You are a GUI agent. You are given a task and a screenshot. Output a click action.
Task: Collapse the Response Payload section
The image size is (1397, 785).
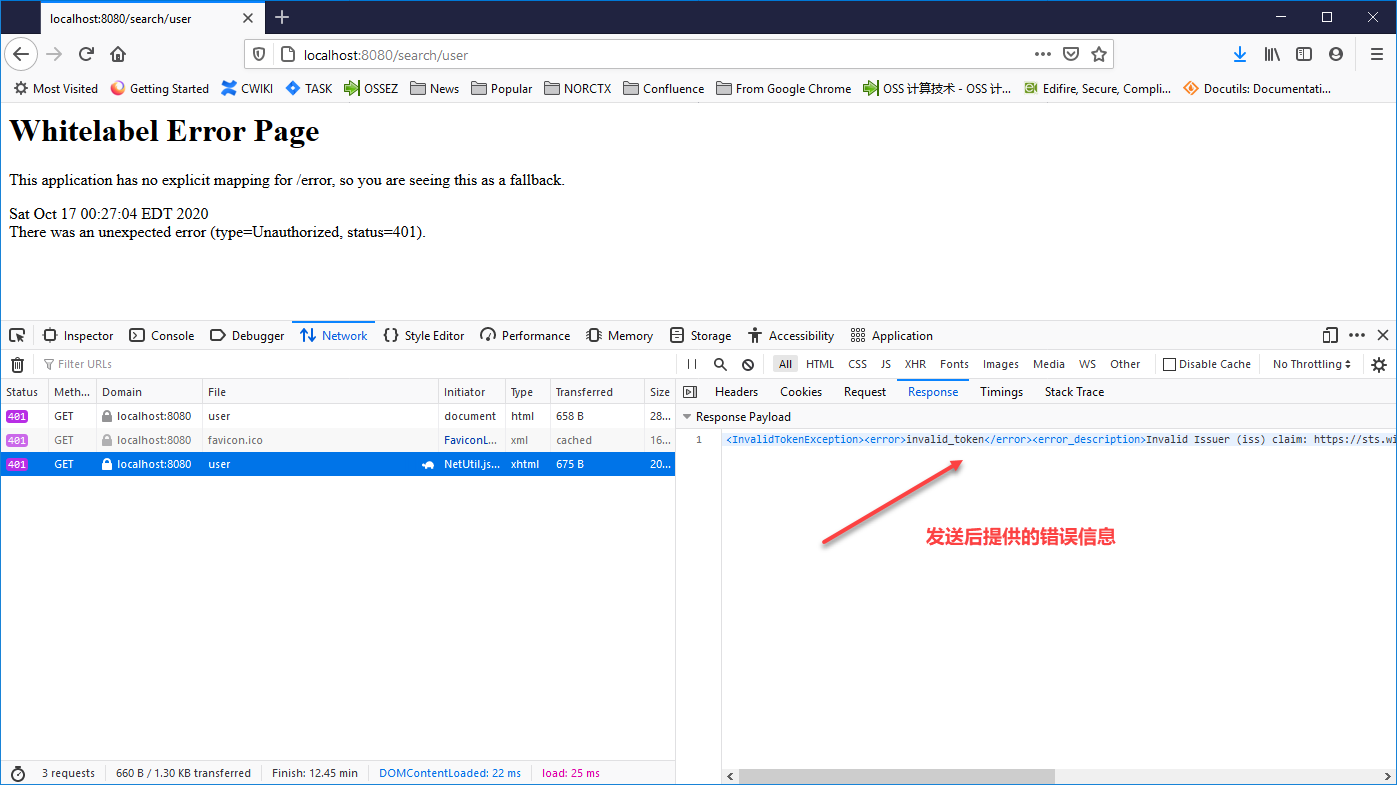pos(687,417)
